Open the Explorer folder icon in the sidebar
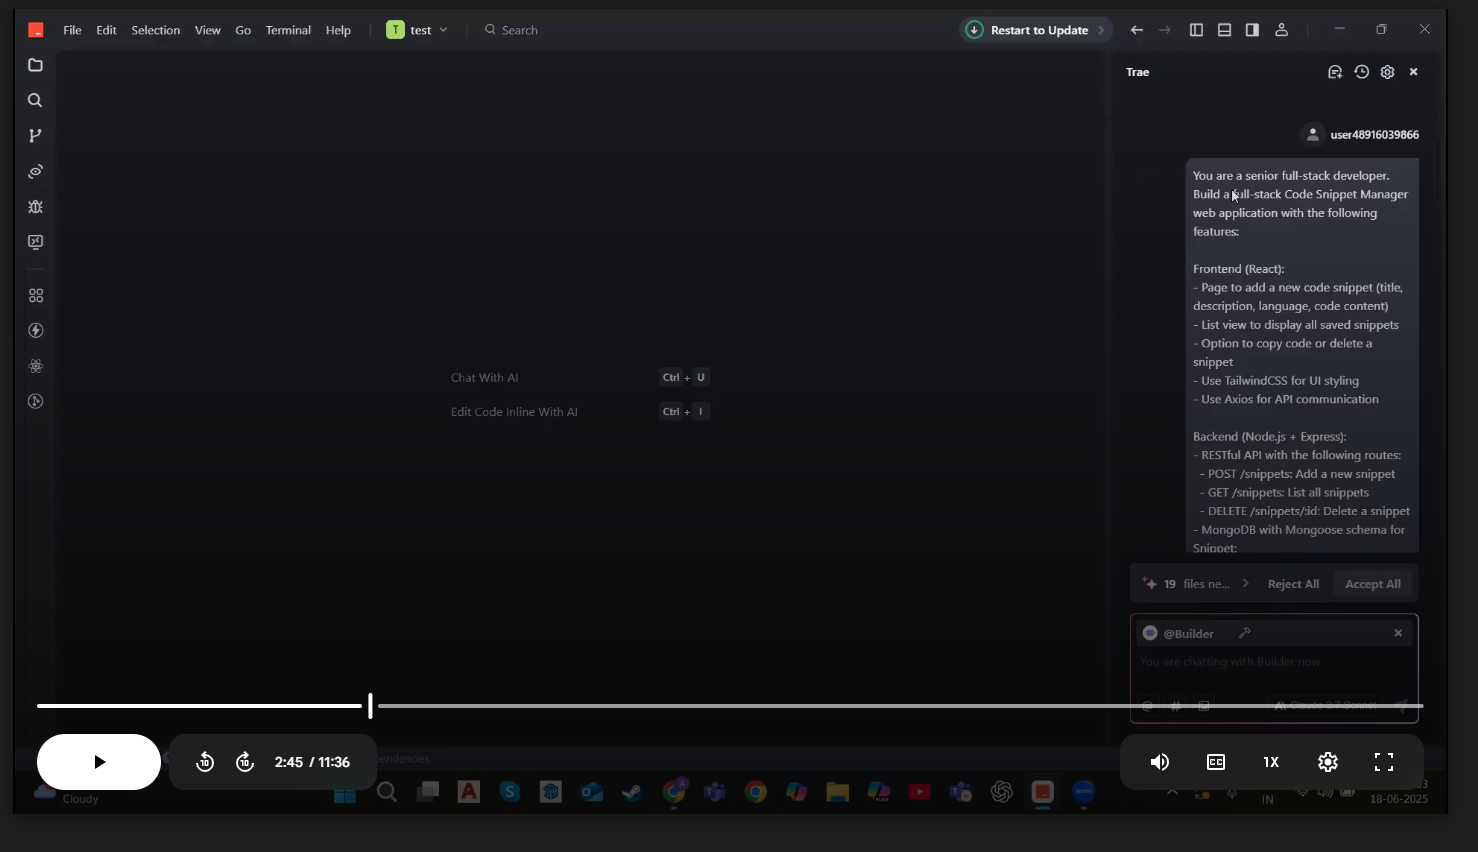1478x852 pixels. coord(35,65)
